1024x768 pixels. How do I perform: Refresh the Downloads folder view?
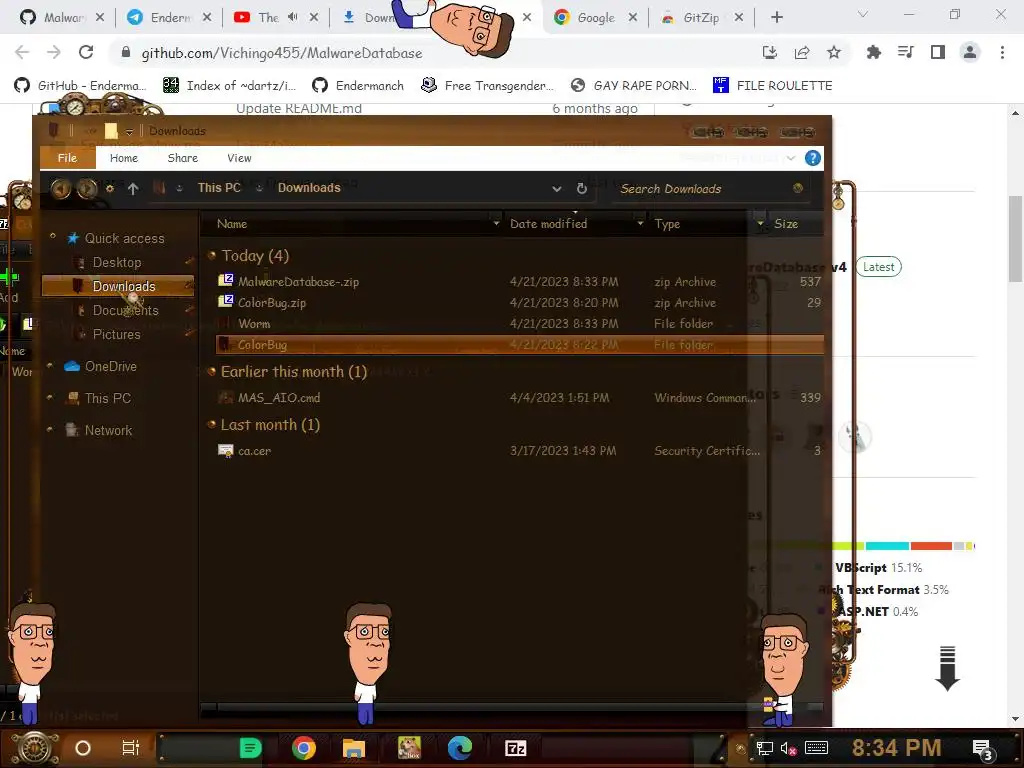[582, 189]
